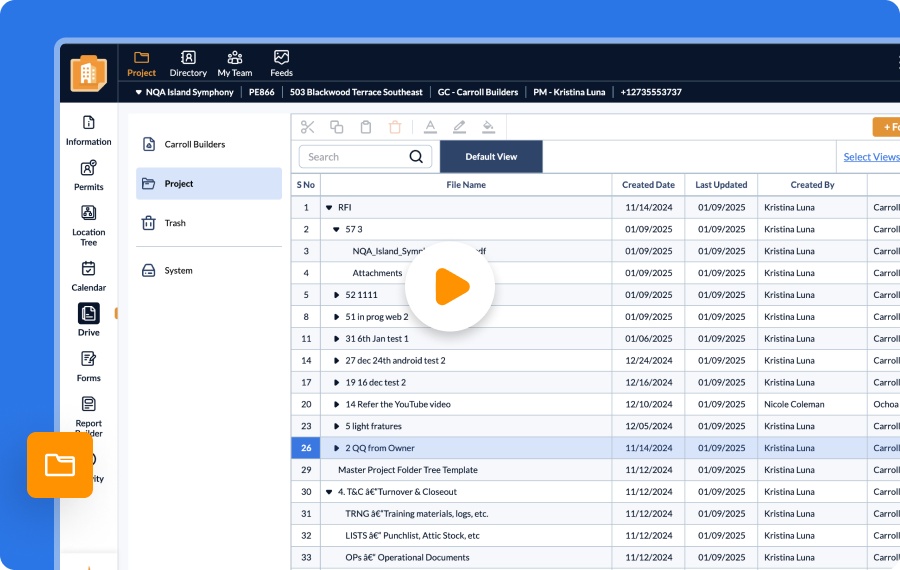Expand the 51 in prog web 2 folder
Image resolution: width=900 pixels, height=570 pixels.
(x=336, y=317)
